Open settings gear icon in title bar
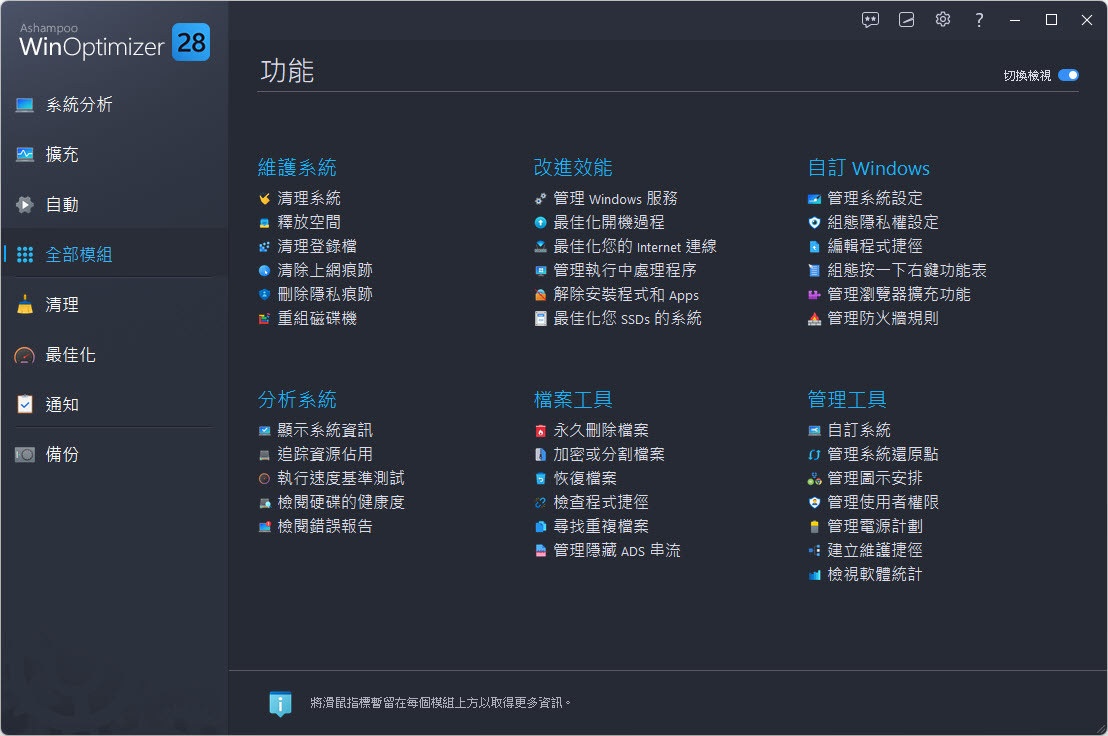1108x736 pixels. click(x=942, y=20)
